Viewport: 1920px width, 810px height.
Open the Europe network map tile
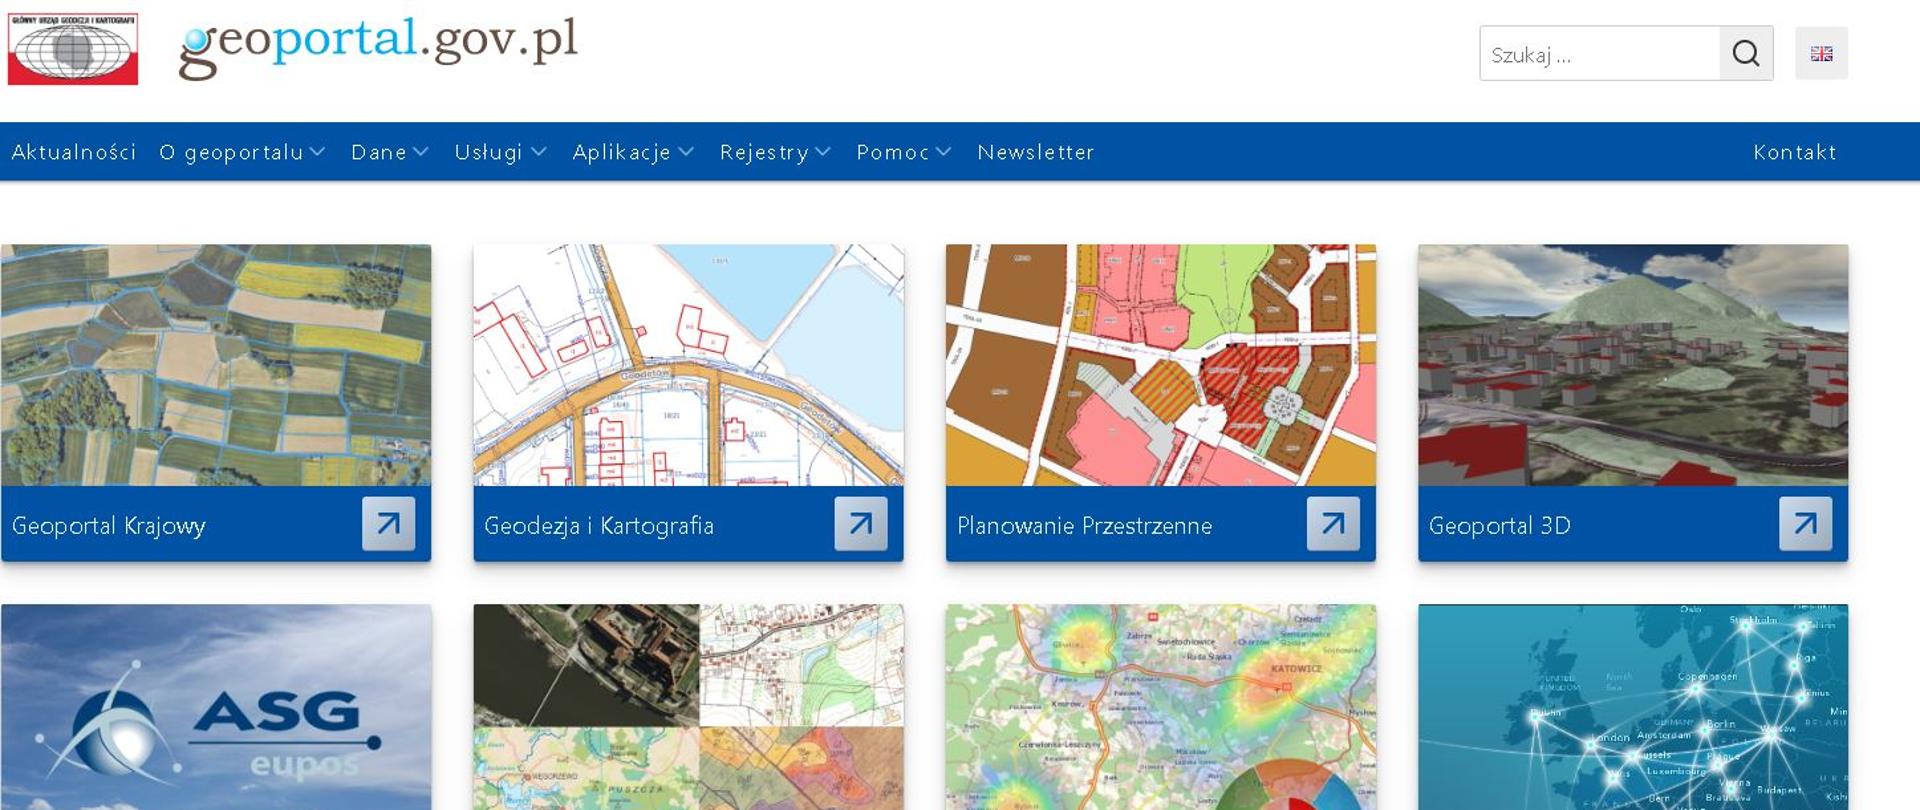[1633, 707]
